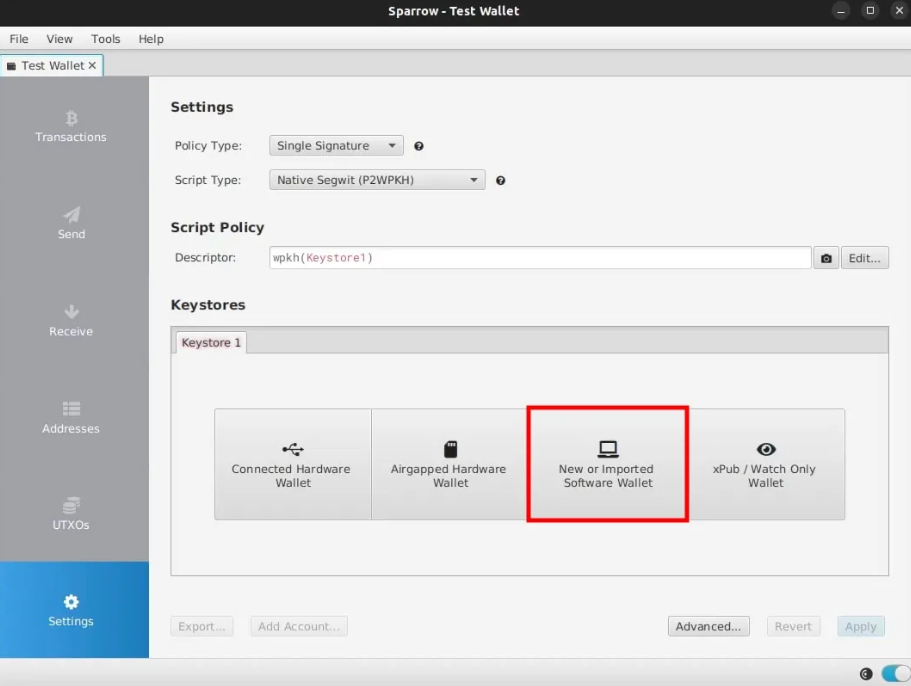Viewport: 911px width, 686px height.
Task: Click the Policy Type help icon
Action: (418, 146)
